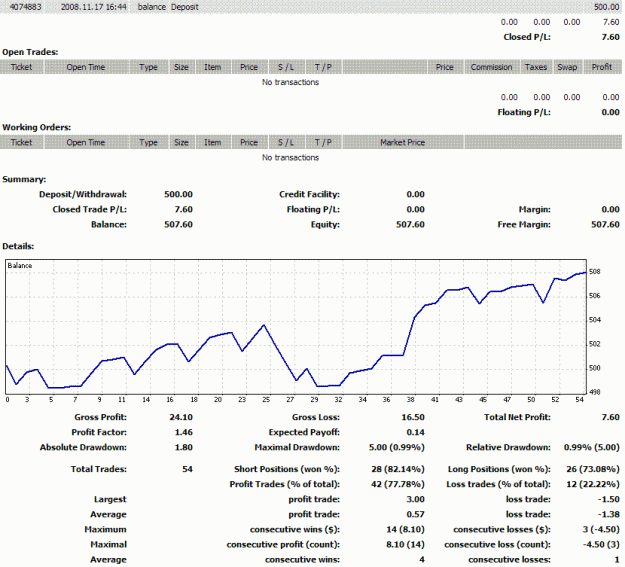
Task: Click largest loss trade value -1.50
Action: tap(609, 500)
